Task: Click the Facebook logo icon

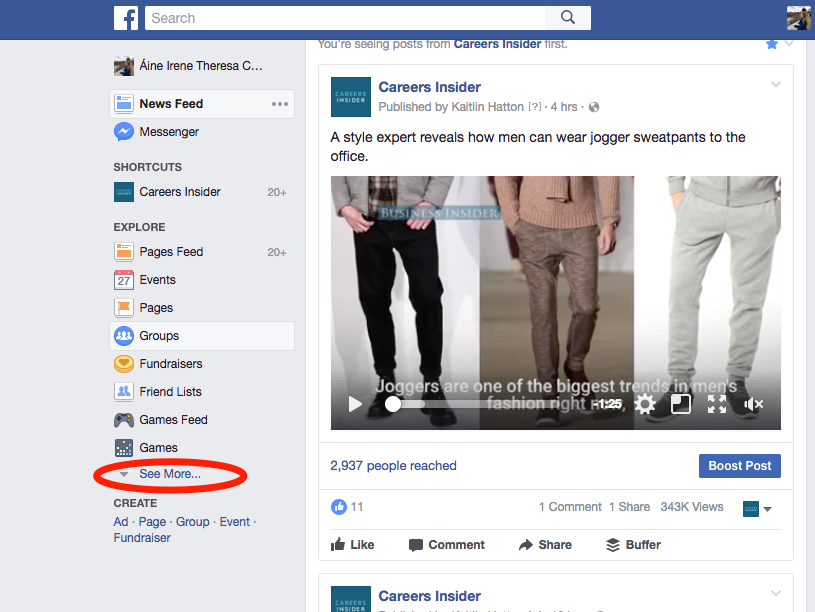Action: click(x=126, y=18)
